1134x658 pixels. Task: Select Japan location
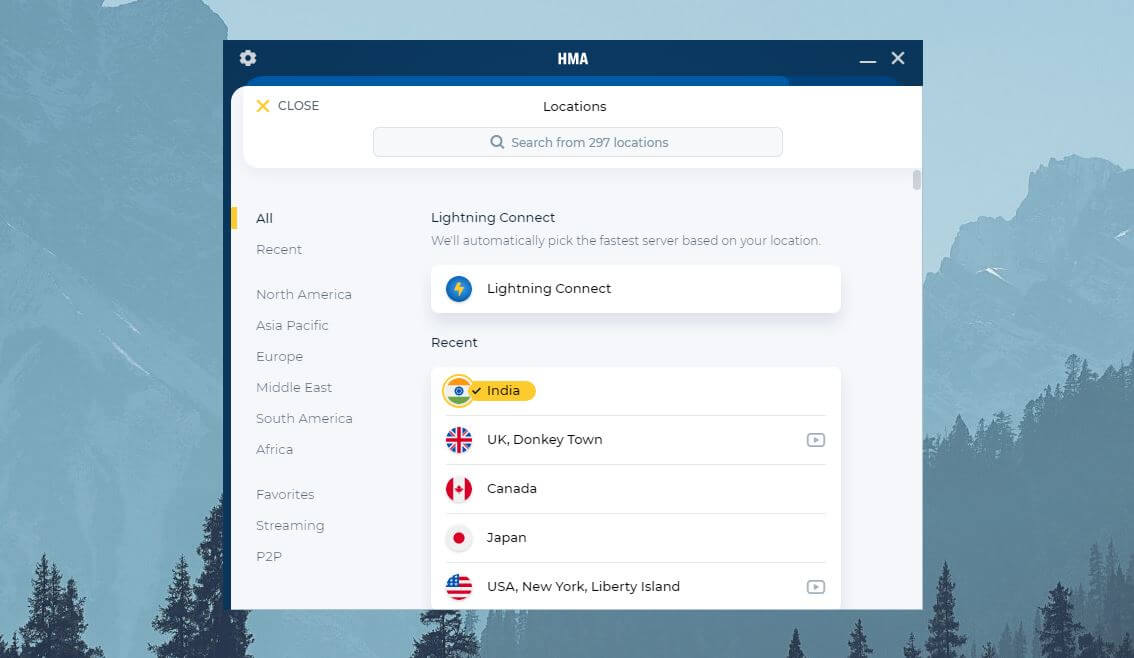[635, 538]
